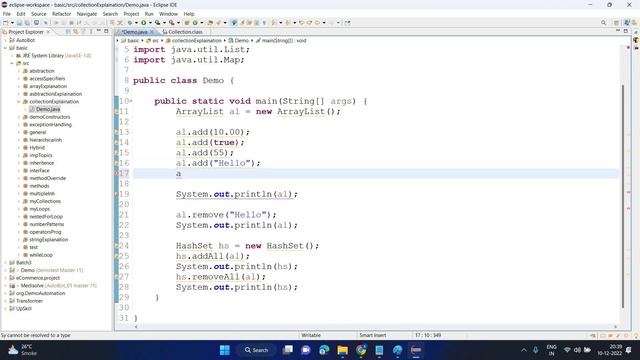Click the Debug bug icon in toolbar
640x360 pixels.
pyautogui.click(x=130, y=23)
